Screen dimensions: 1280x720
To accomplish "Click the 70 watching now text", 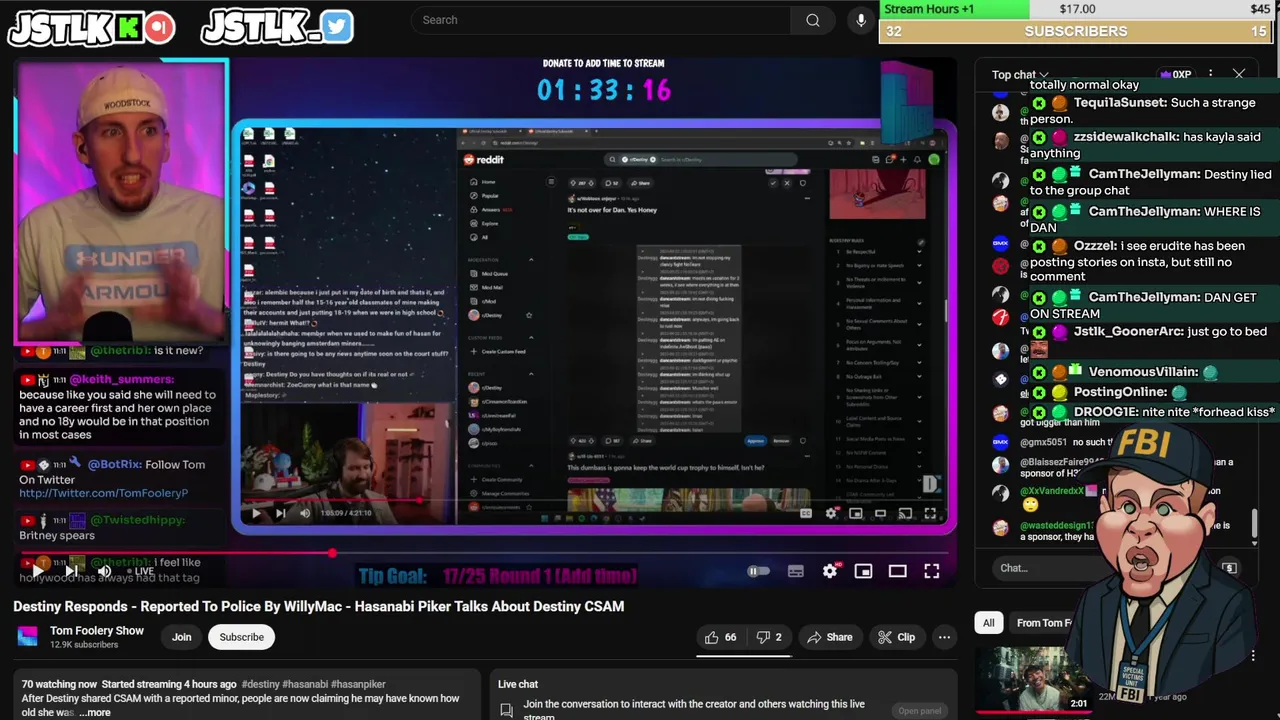I will tap(59, 684).
